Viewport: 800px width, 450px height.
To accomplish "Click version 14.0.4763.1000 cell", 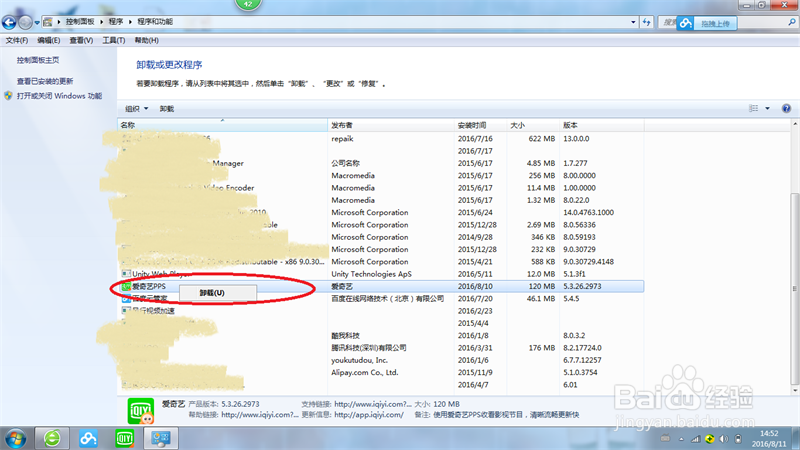I will pos(588,212).
